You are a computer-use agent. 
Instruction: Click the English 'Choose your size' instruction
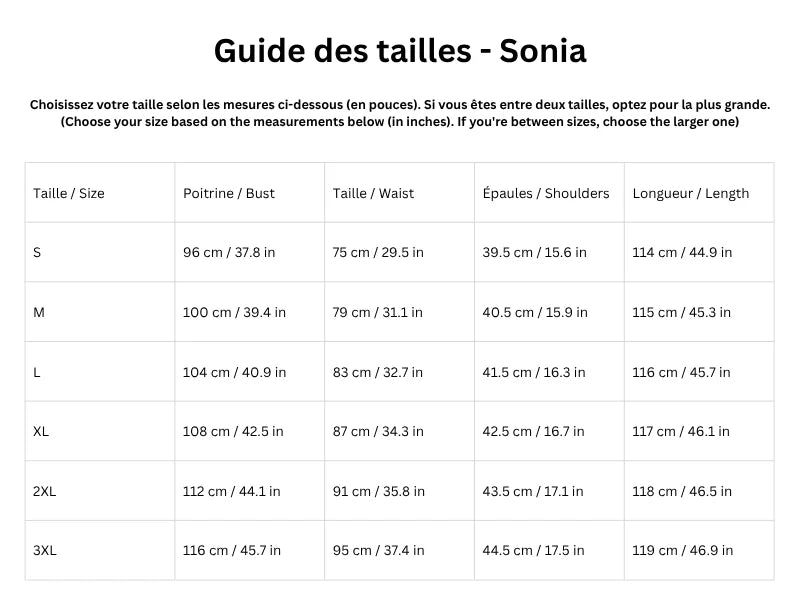pos(400,122)
